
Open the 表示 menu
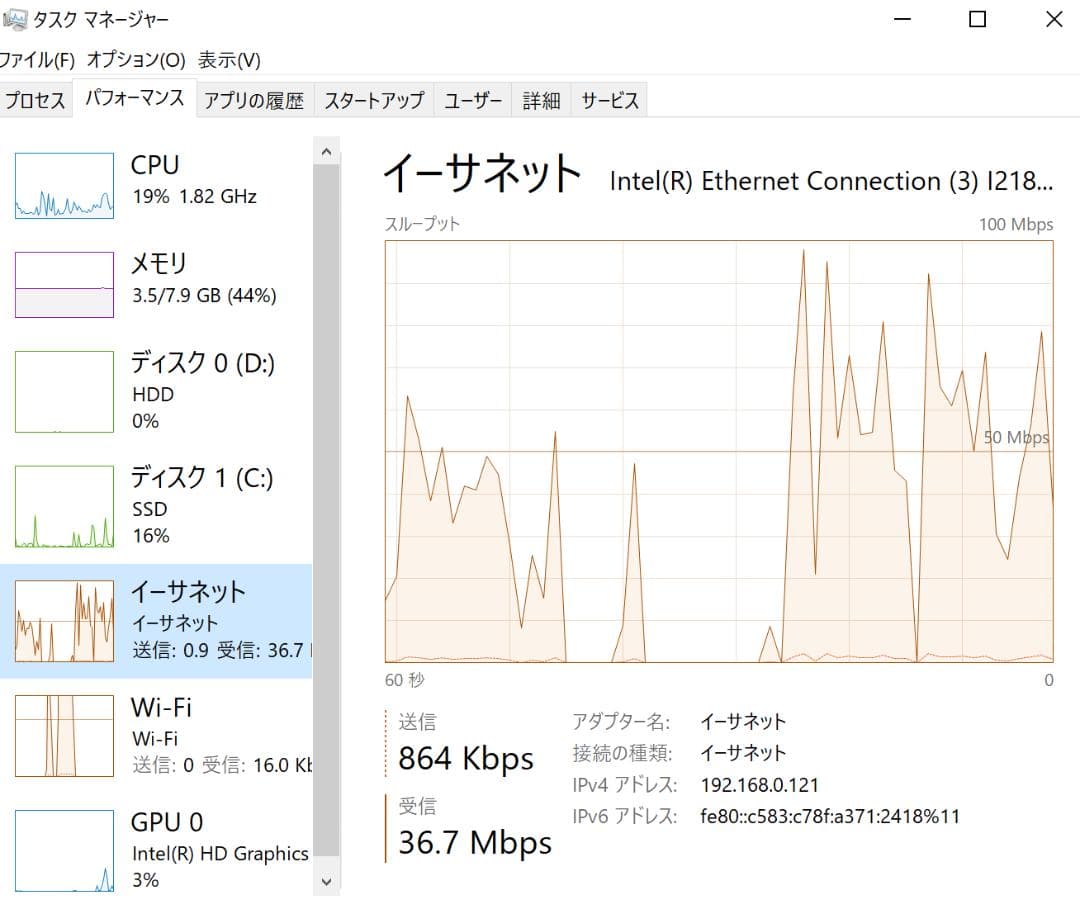click(x=230, y=60)
